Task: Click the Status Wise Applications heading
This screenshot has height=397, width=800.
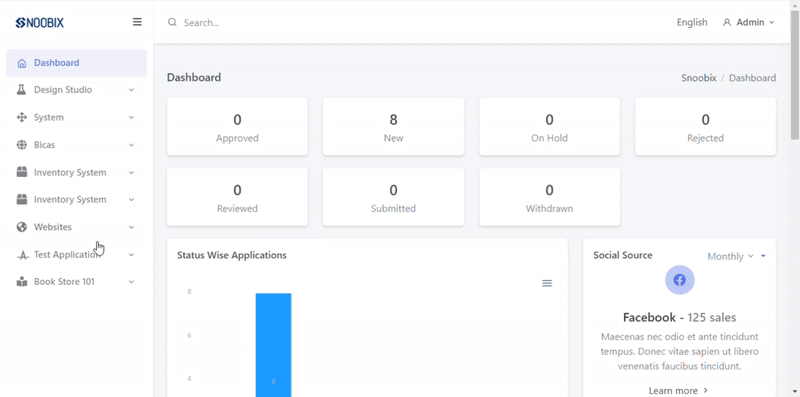Action: pos(232,255)
